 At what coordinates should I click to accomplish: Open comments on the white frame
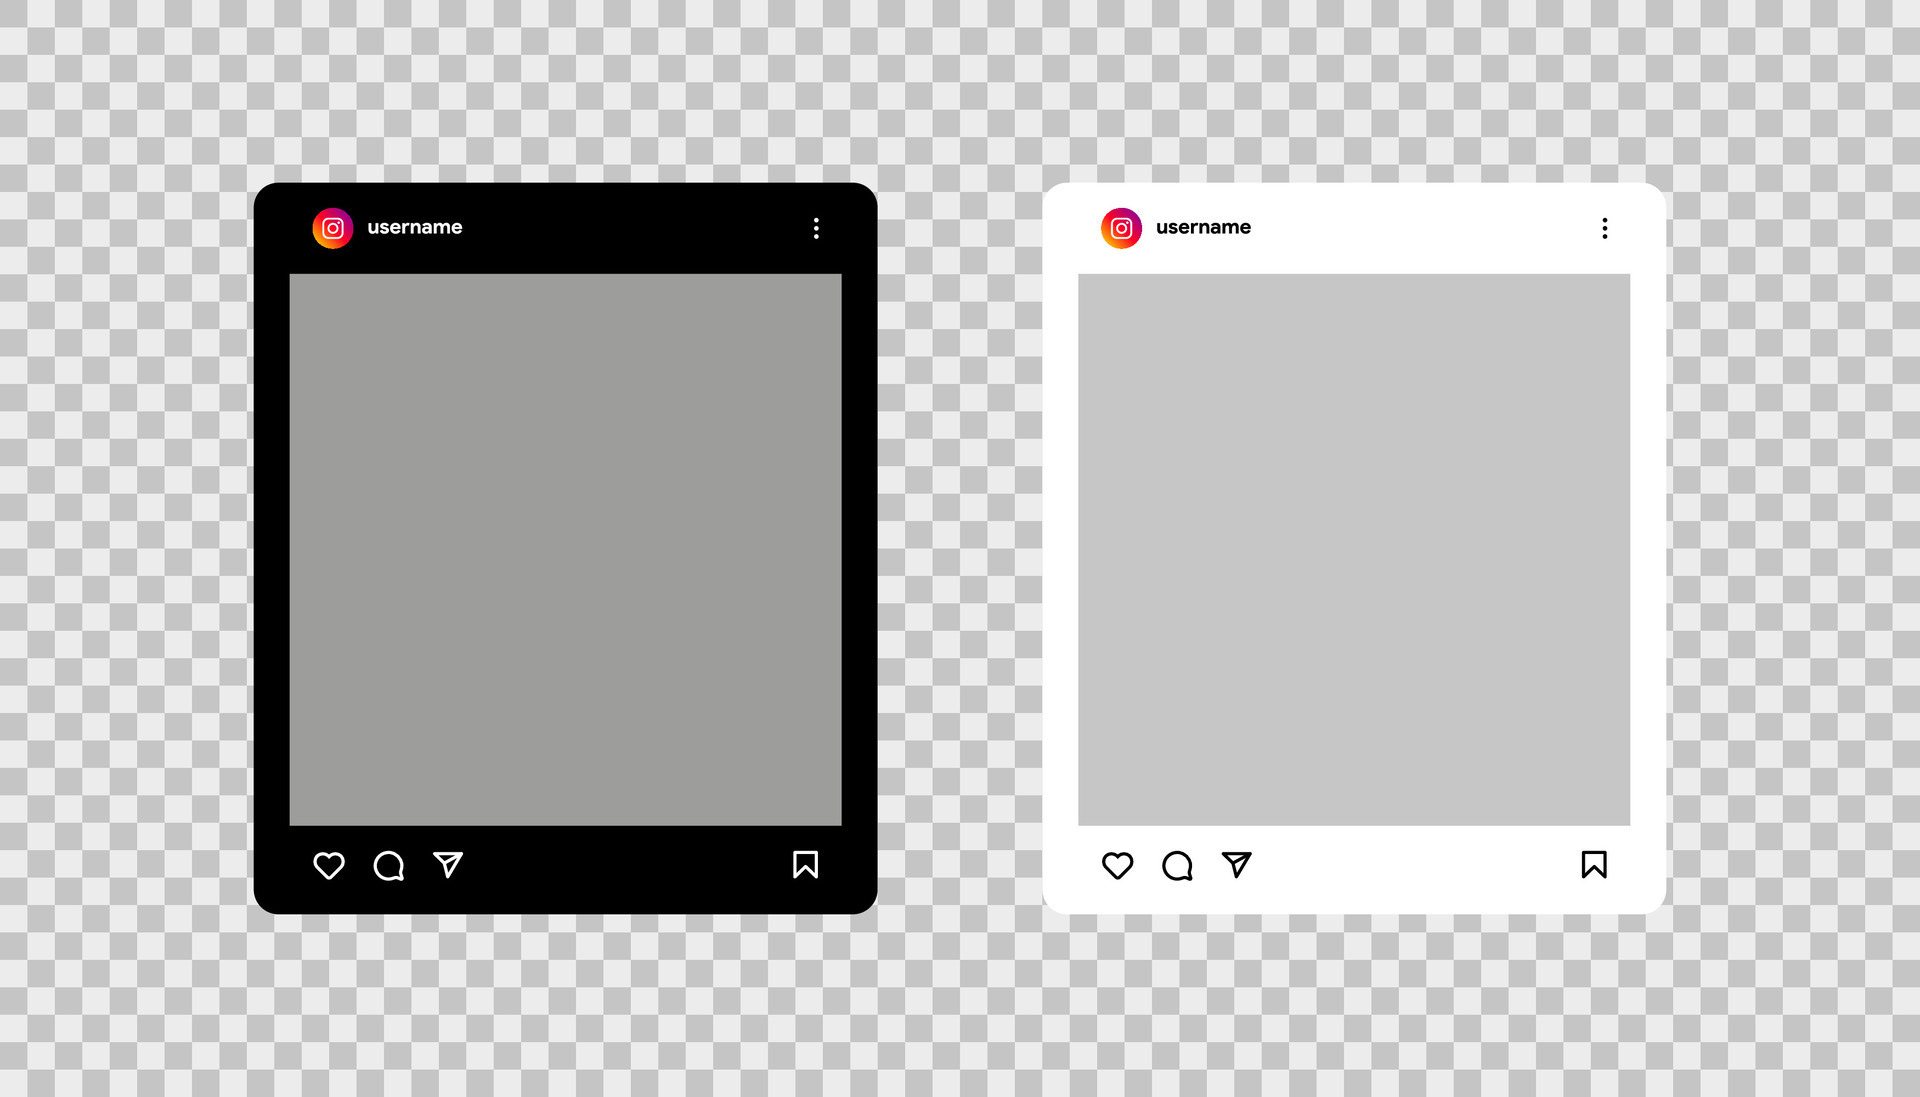click(1177, 866)
